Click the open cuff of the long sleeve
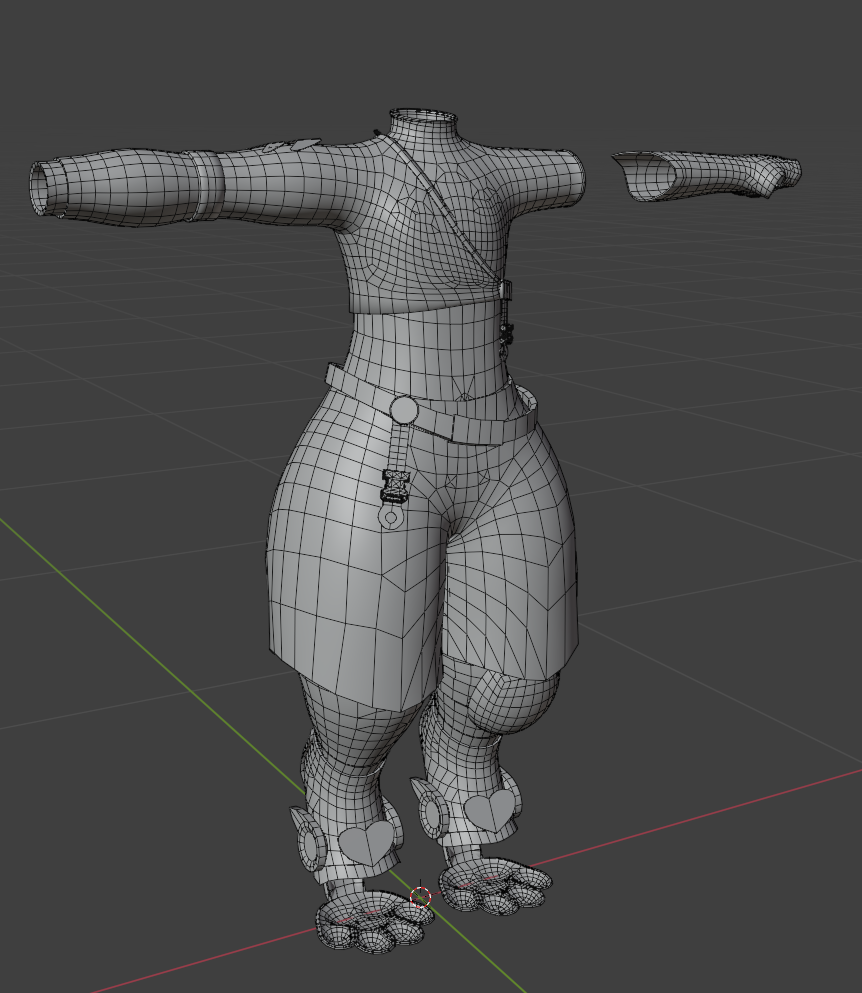The width and height of the screenshot is (862, 993). (x=42, y=188)
